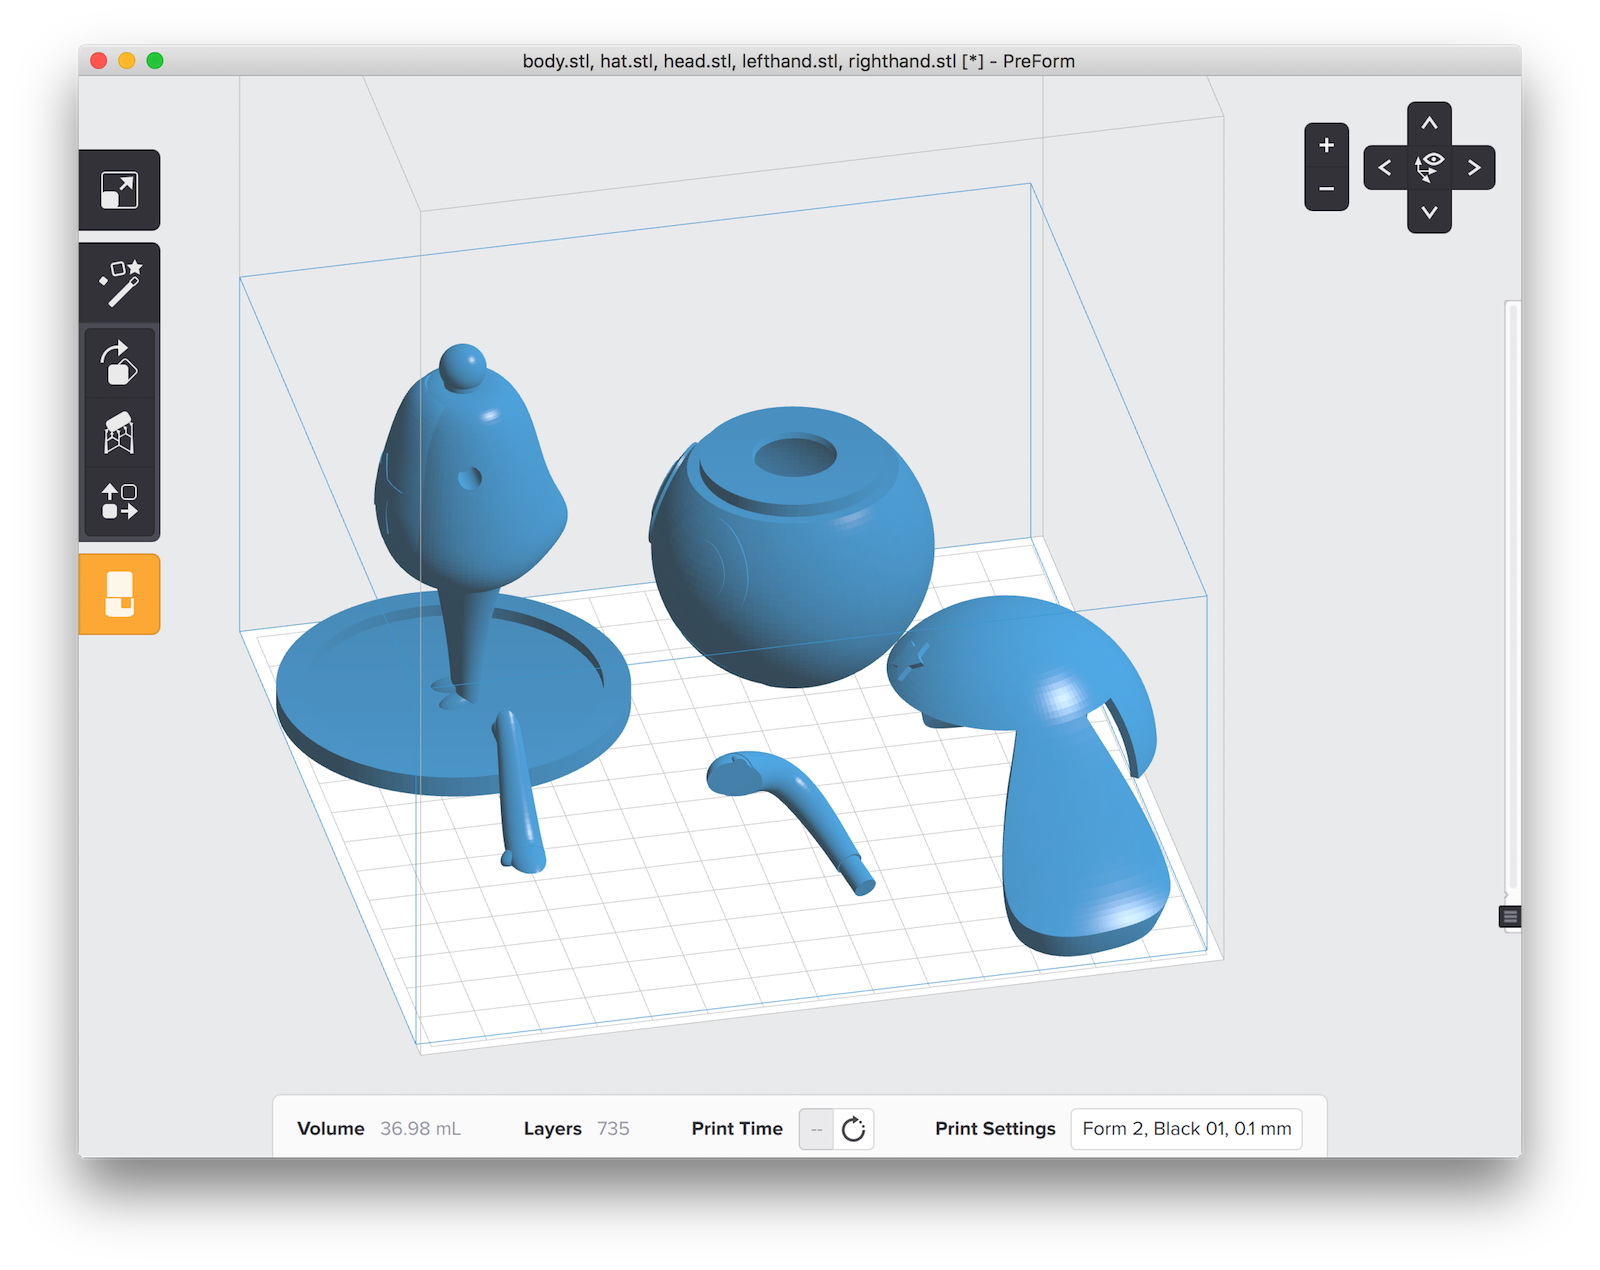
Task: Recalculate print time with refresh icon
Action: pos(853,1129)
